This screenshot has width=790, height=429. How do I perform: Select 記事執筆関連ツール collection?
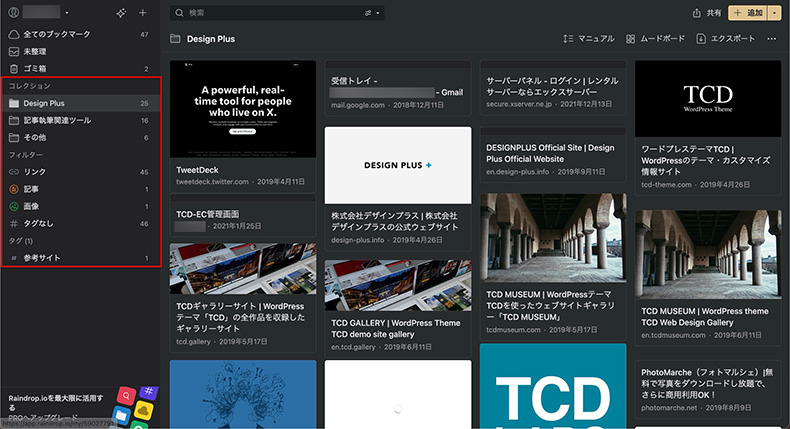[x=81, y=120]
